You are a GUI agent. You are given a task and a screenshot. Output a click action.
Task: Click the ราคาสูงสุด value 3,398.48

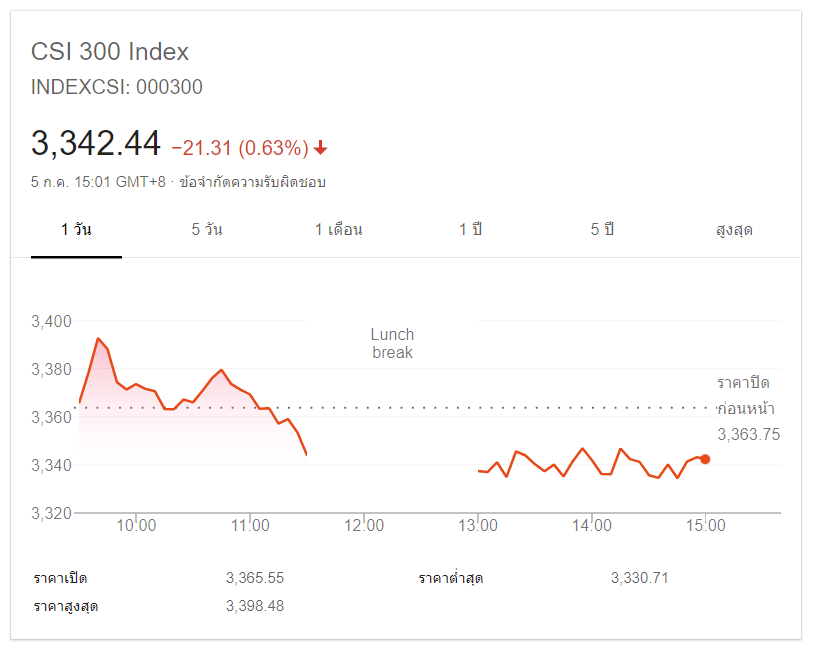255,606
